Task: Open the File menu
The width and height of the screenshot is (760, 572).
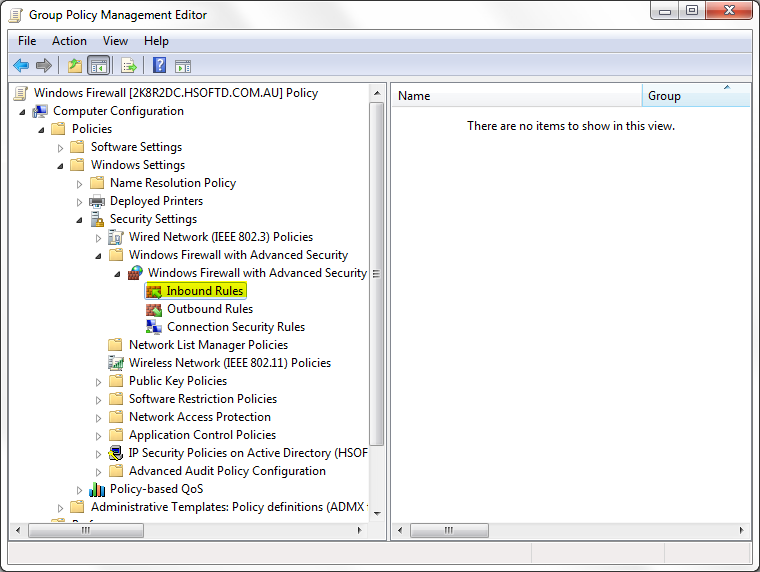Action: [x=27, y=41]
